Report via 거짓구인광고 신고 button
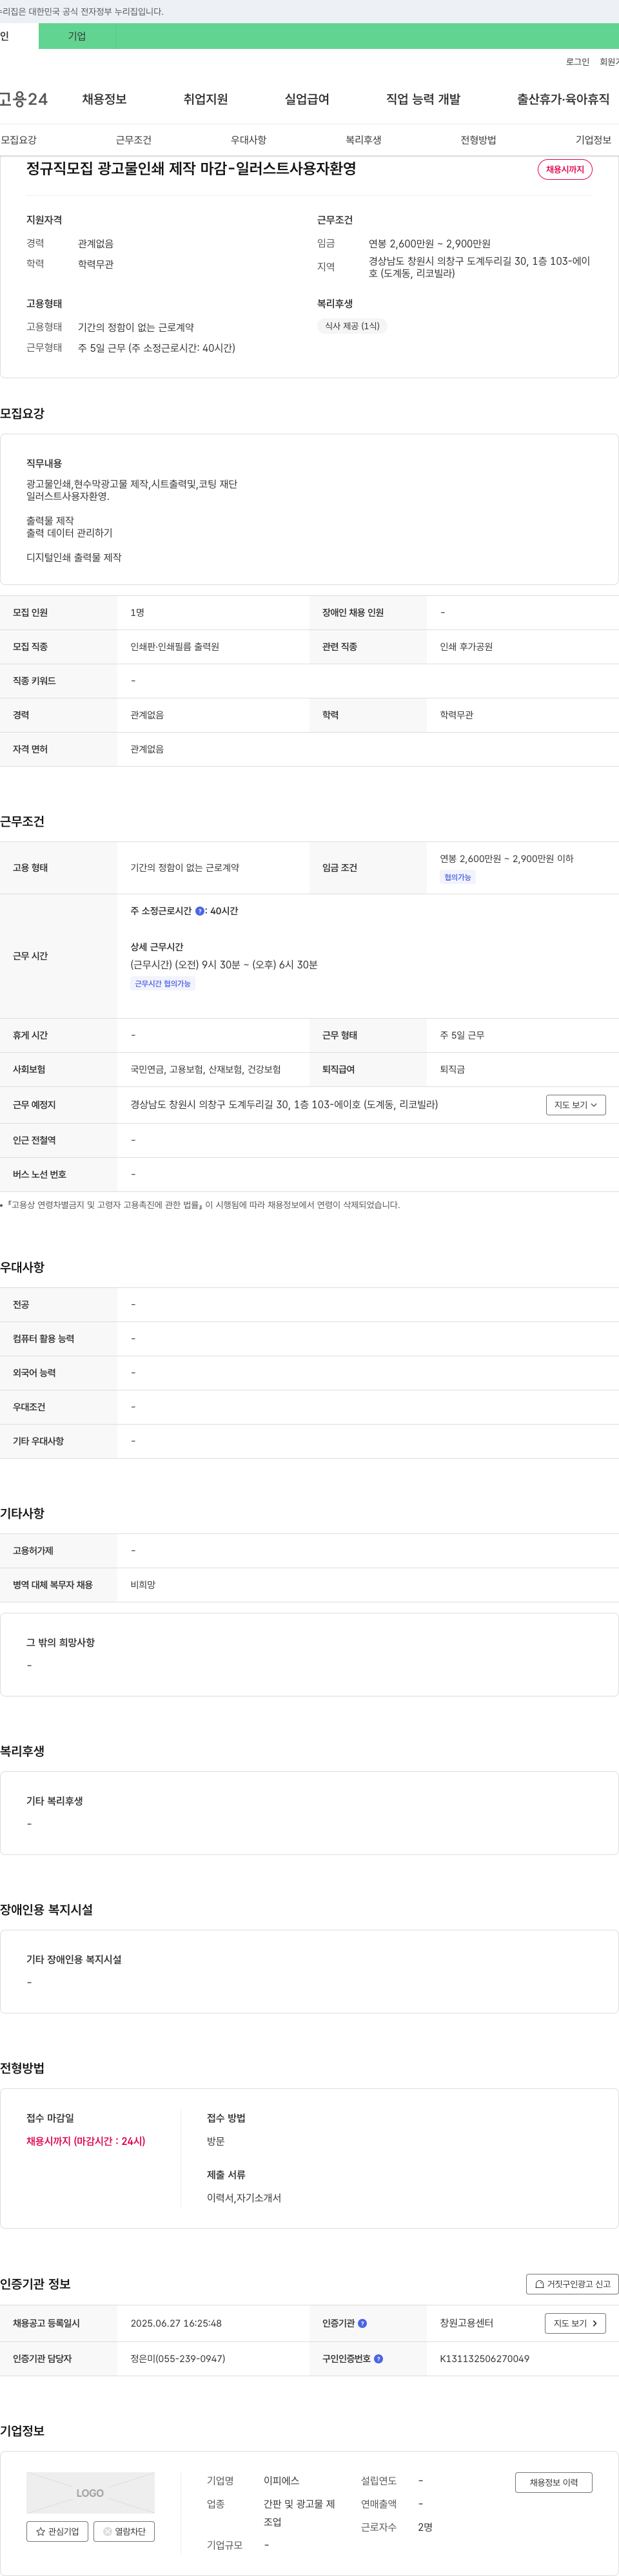The width and height of the screenshot is (619, 2576). coord(572,2284)
